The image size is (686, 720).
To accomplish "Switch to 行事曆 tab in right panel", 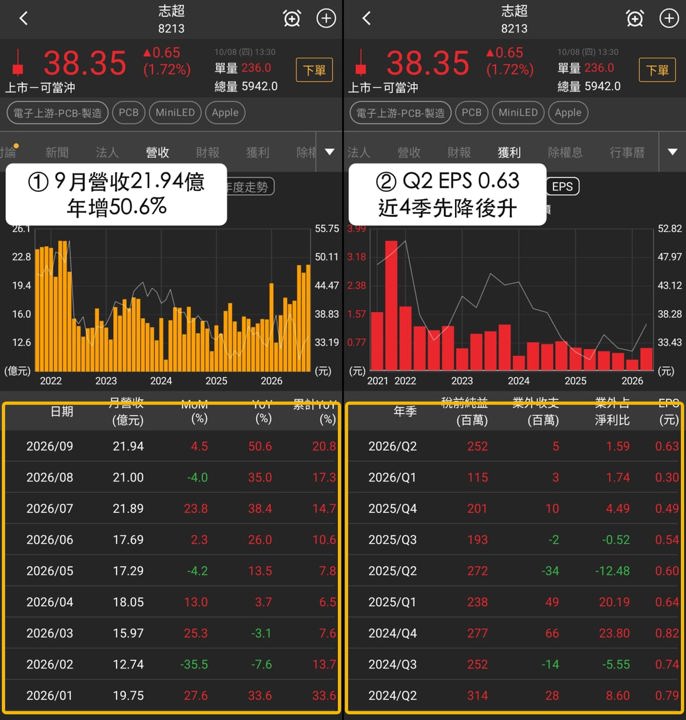I will (627, 152).
